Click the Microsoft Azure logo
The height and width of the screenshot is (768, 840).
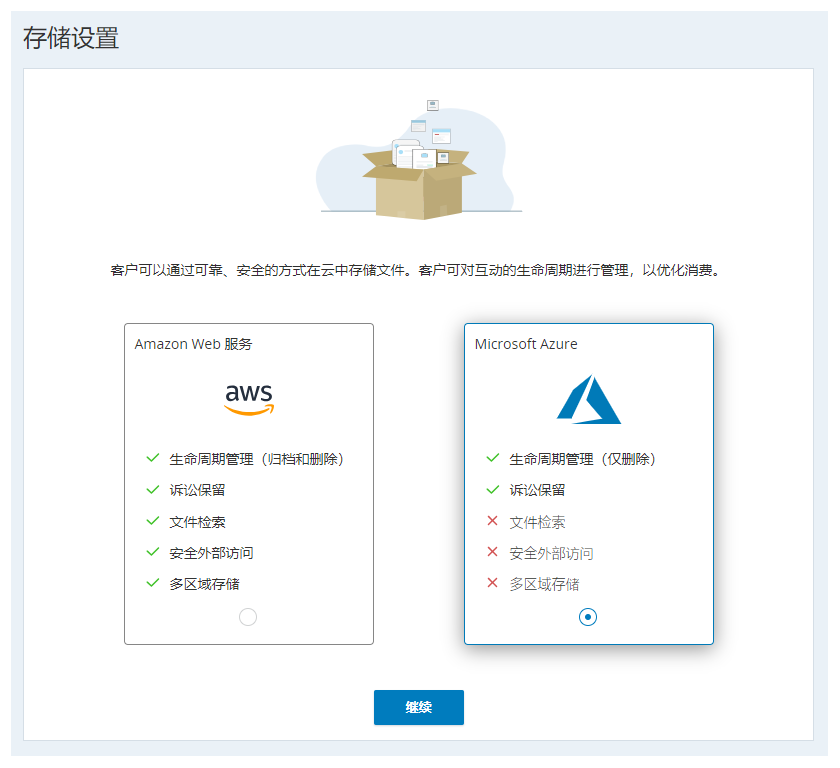pyautogui.click(x=589, y=400)
